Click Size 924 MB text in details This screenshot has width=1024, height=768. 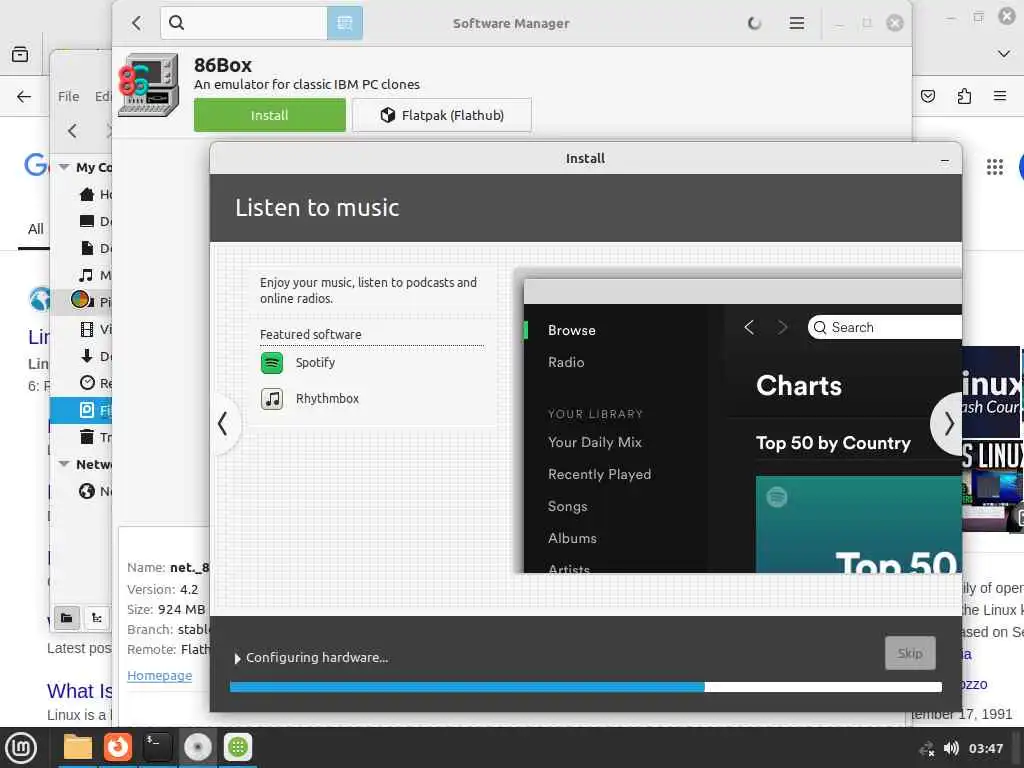pos(166,610)
